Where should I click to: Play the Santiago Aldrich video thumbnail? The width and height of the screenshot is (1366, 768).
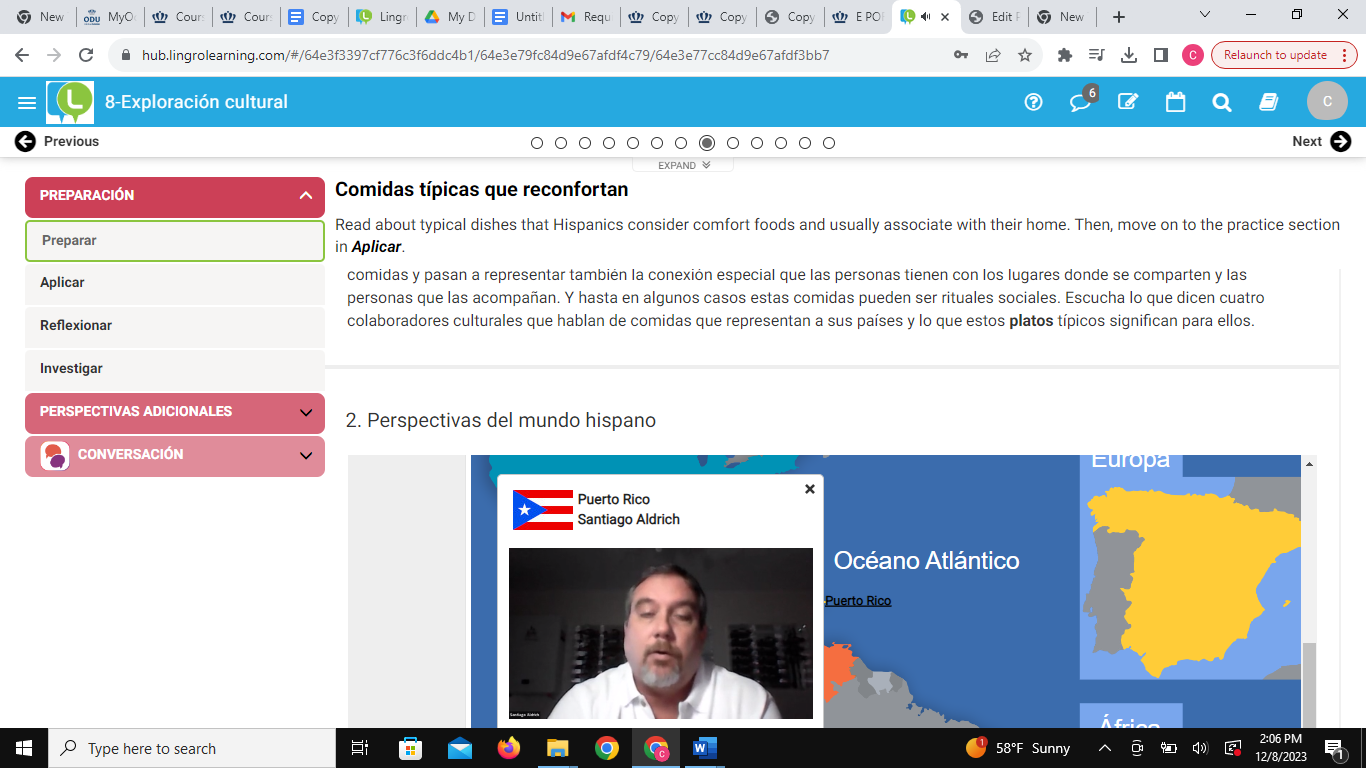(x=660, y=633)
